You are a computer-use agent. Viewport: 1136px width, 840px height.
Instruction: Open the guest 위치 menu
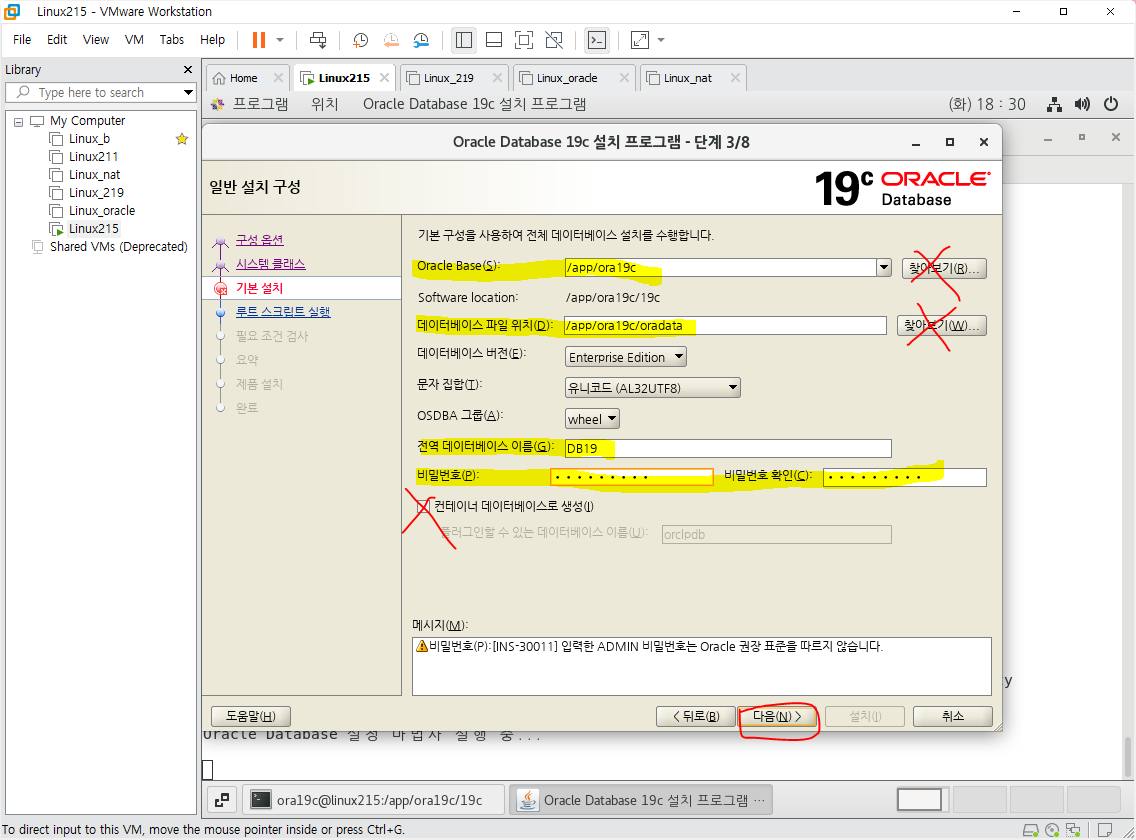[x=325, y=104]
